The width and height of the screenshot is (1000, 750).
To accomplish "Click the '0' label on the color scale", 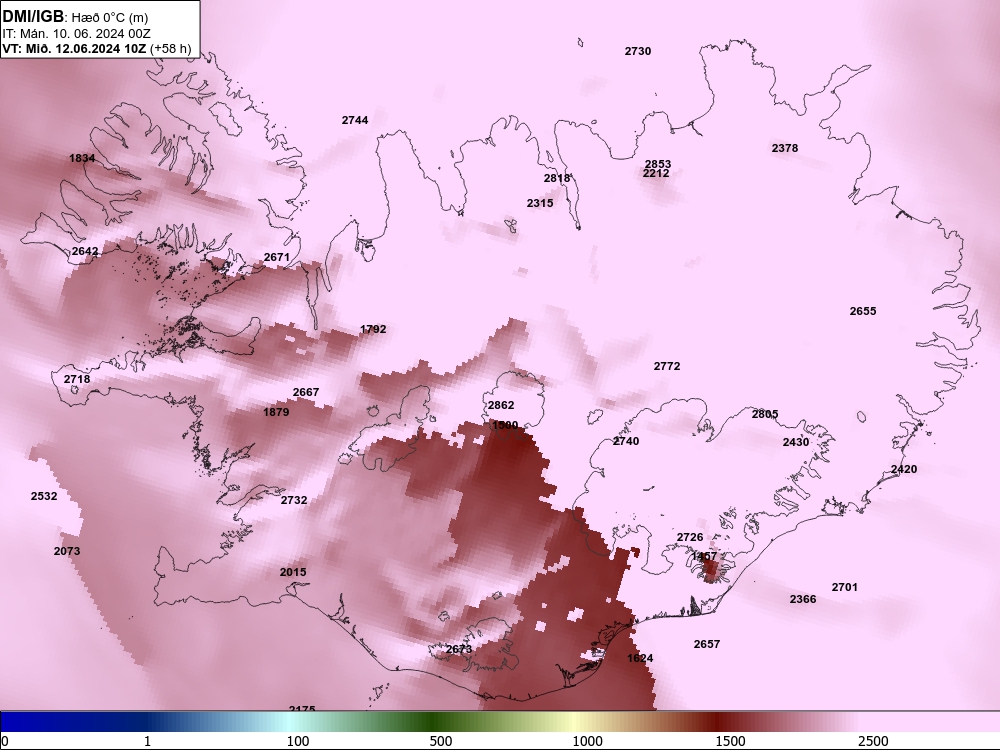I will pos(5,741).
